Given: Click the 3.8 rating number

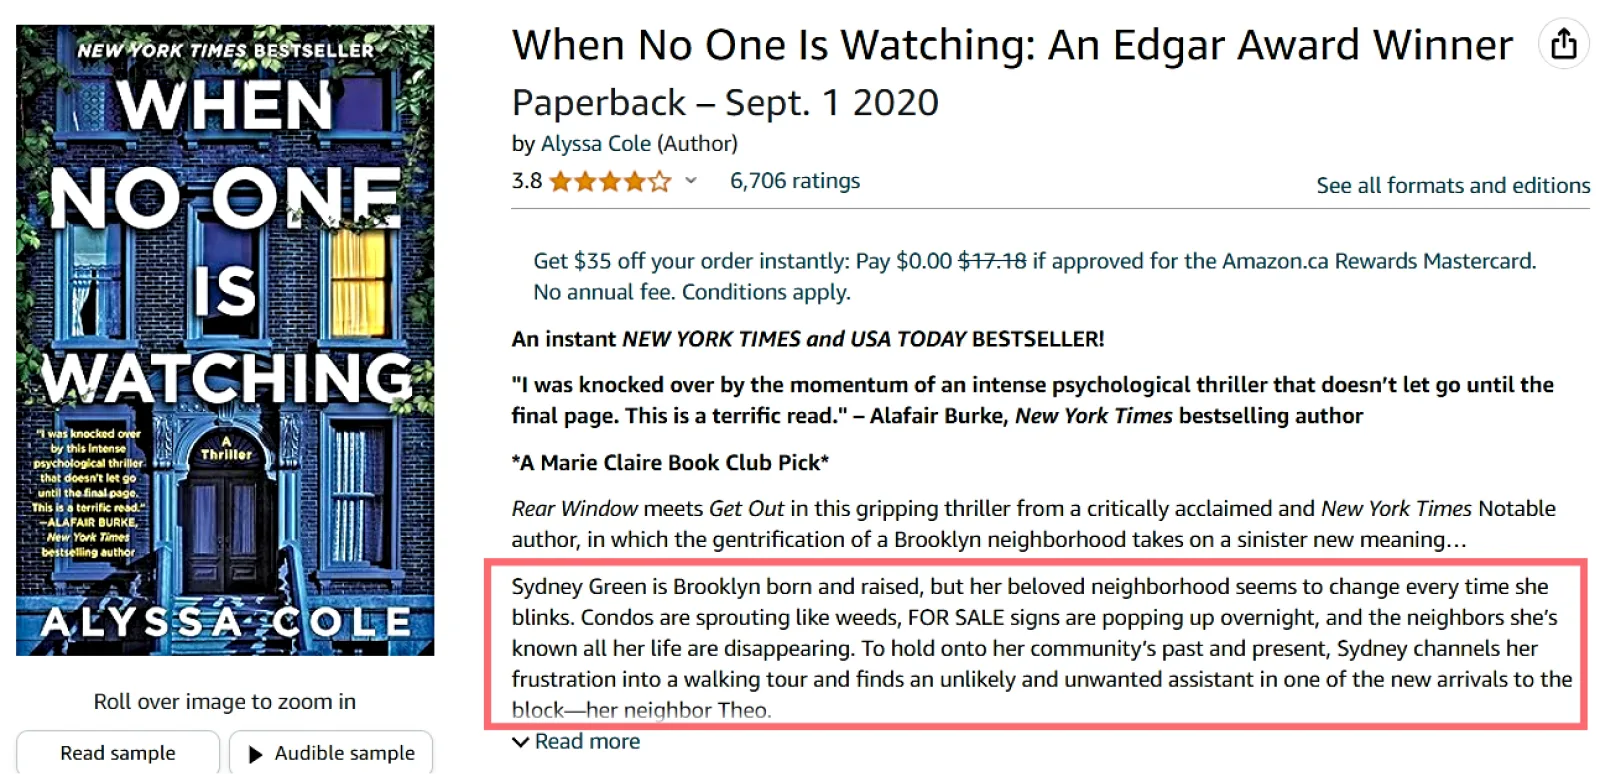Looking at the screenshot, I should pyautogui.click(x=526, y=181).
